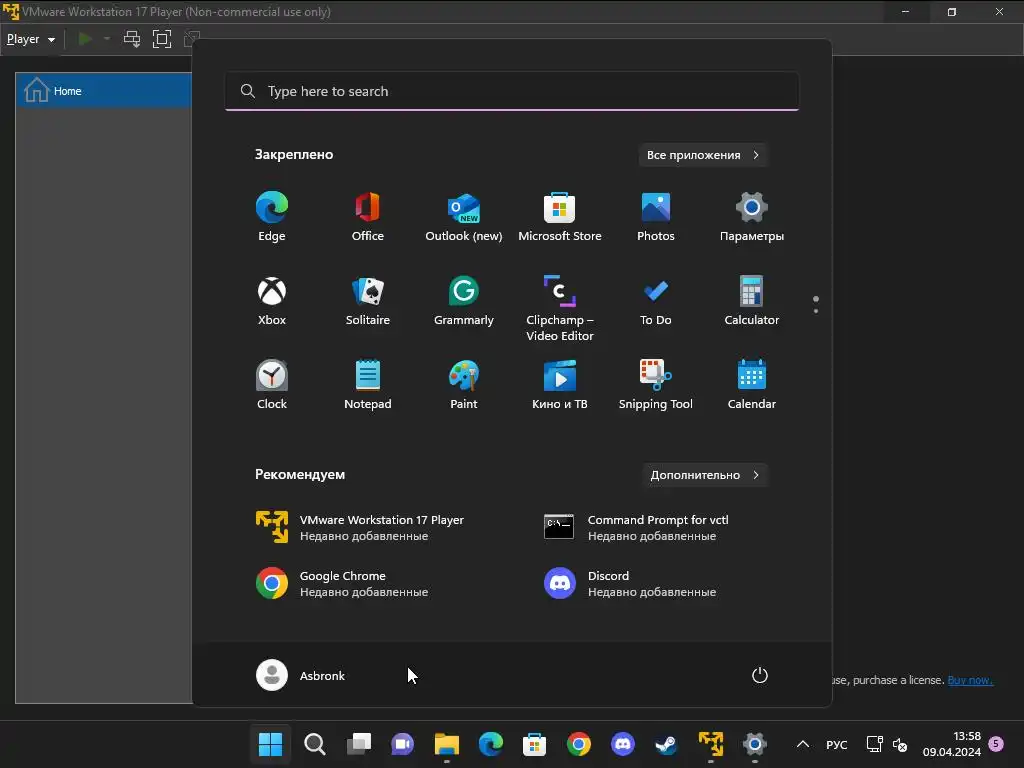Viewport: 1024px width, 768px height.
Task: Open Steam from the taskbar
Action: [666, 744]
